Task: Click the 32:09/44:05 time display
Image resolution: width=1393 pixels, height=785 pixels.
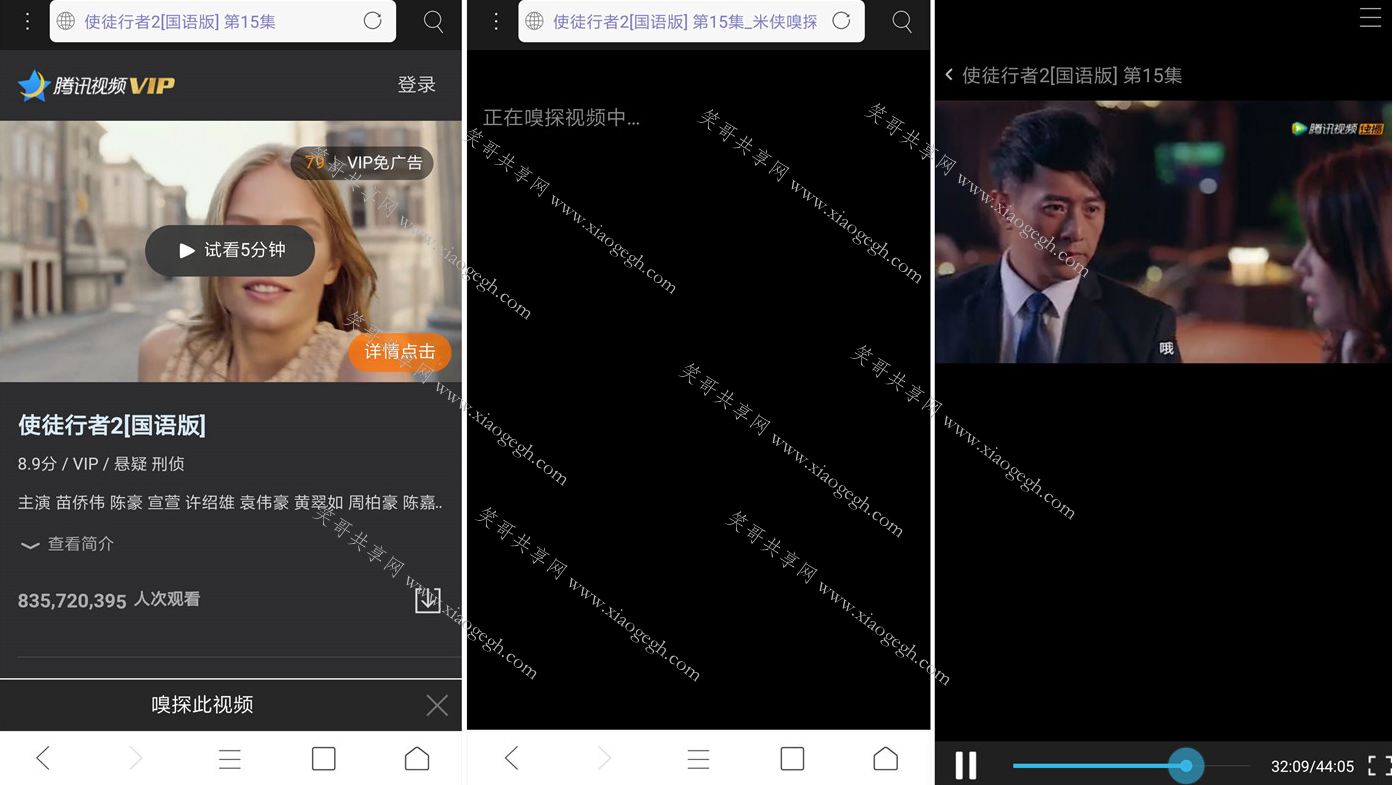Action: 1312,767
